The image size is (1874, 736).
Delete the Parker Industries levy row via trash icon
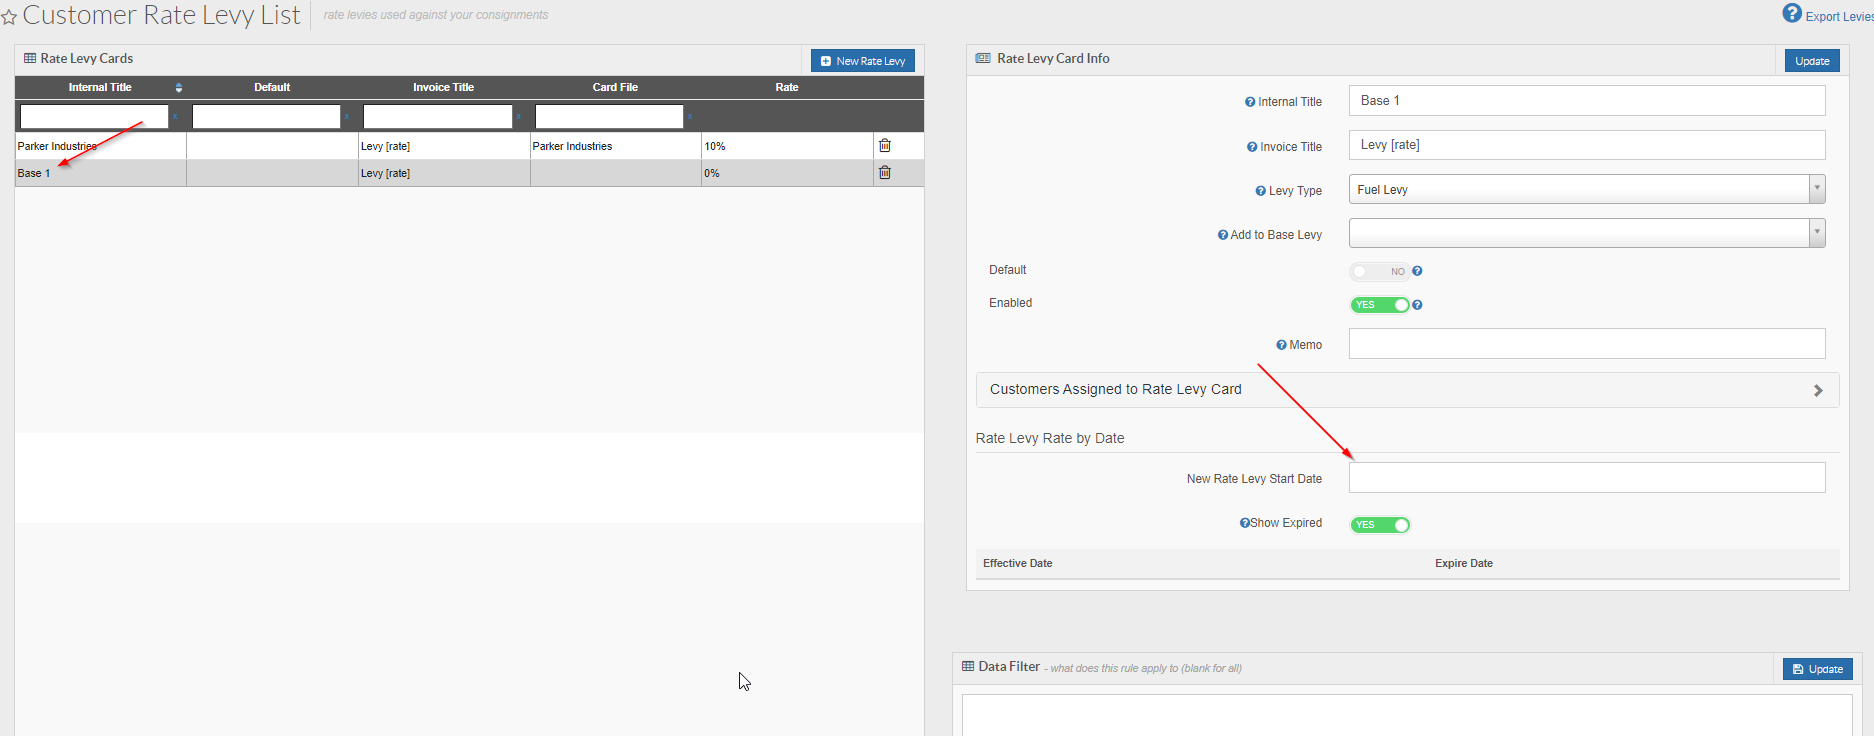click(885, 146)
